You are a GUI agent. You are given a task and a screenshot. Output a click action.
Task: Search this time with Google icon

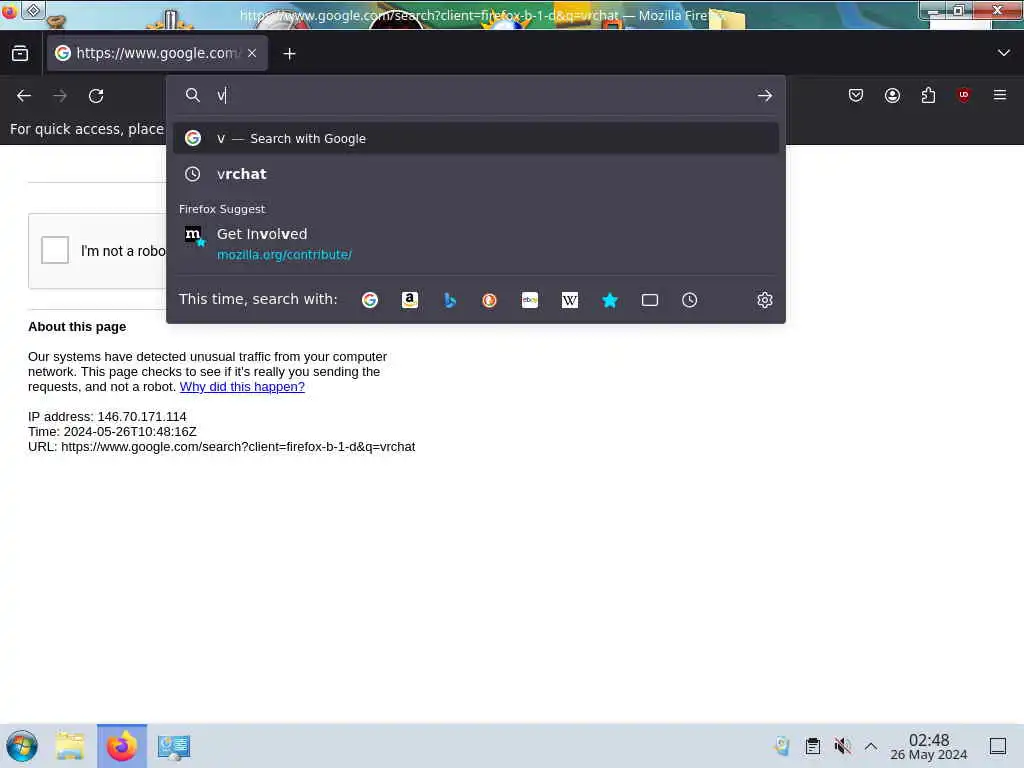(x=370, y=300)
